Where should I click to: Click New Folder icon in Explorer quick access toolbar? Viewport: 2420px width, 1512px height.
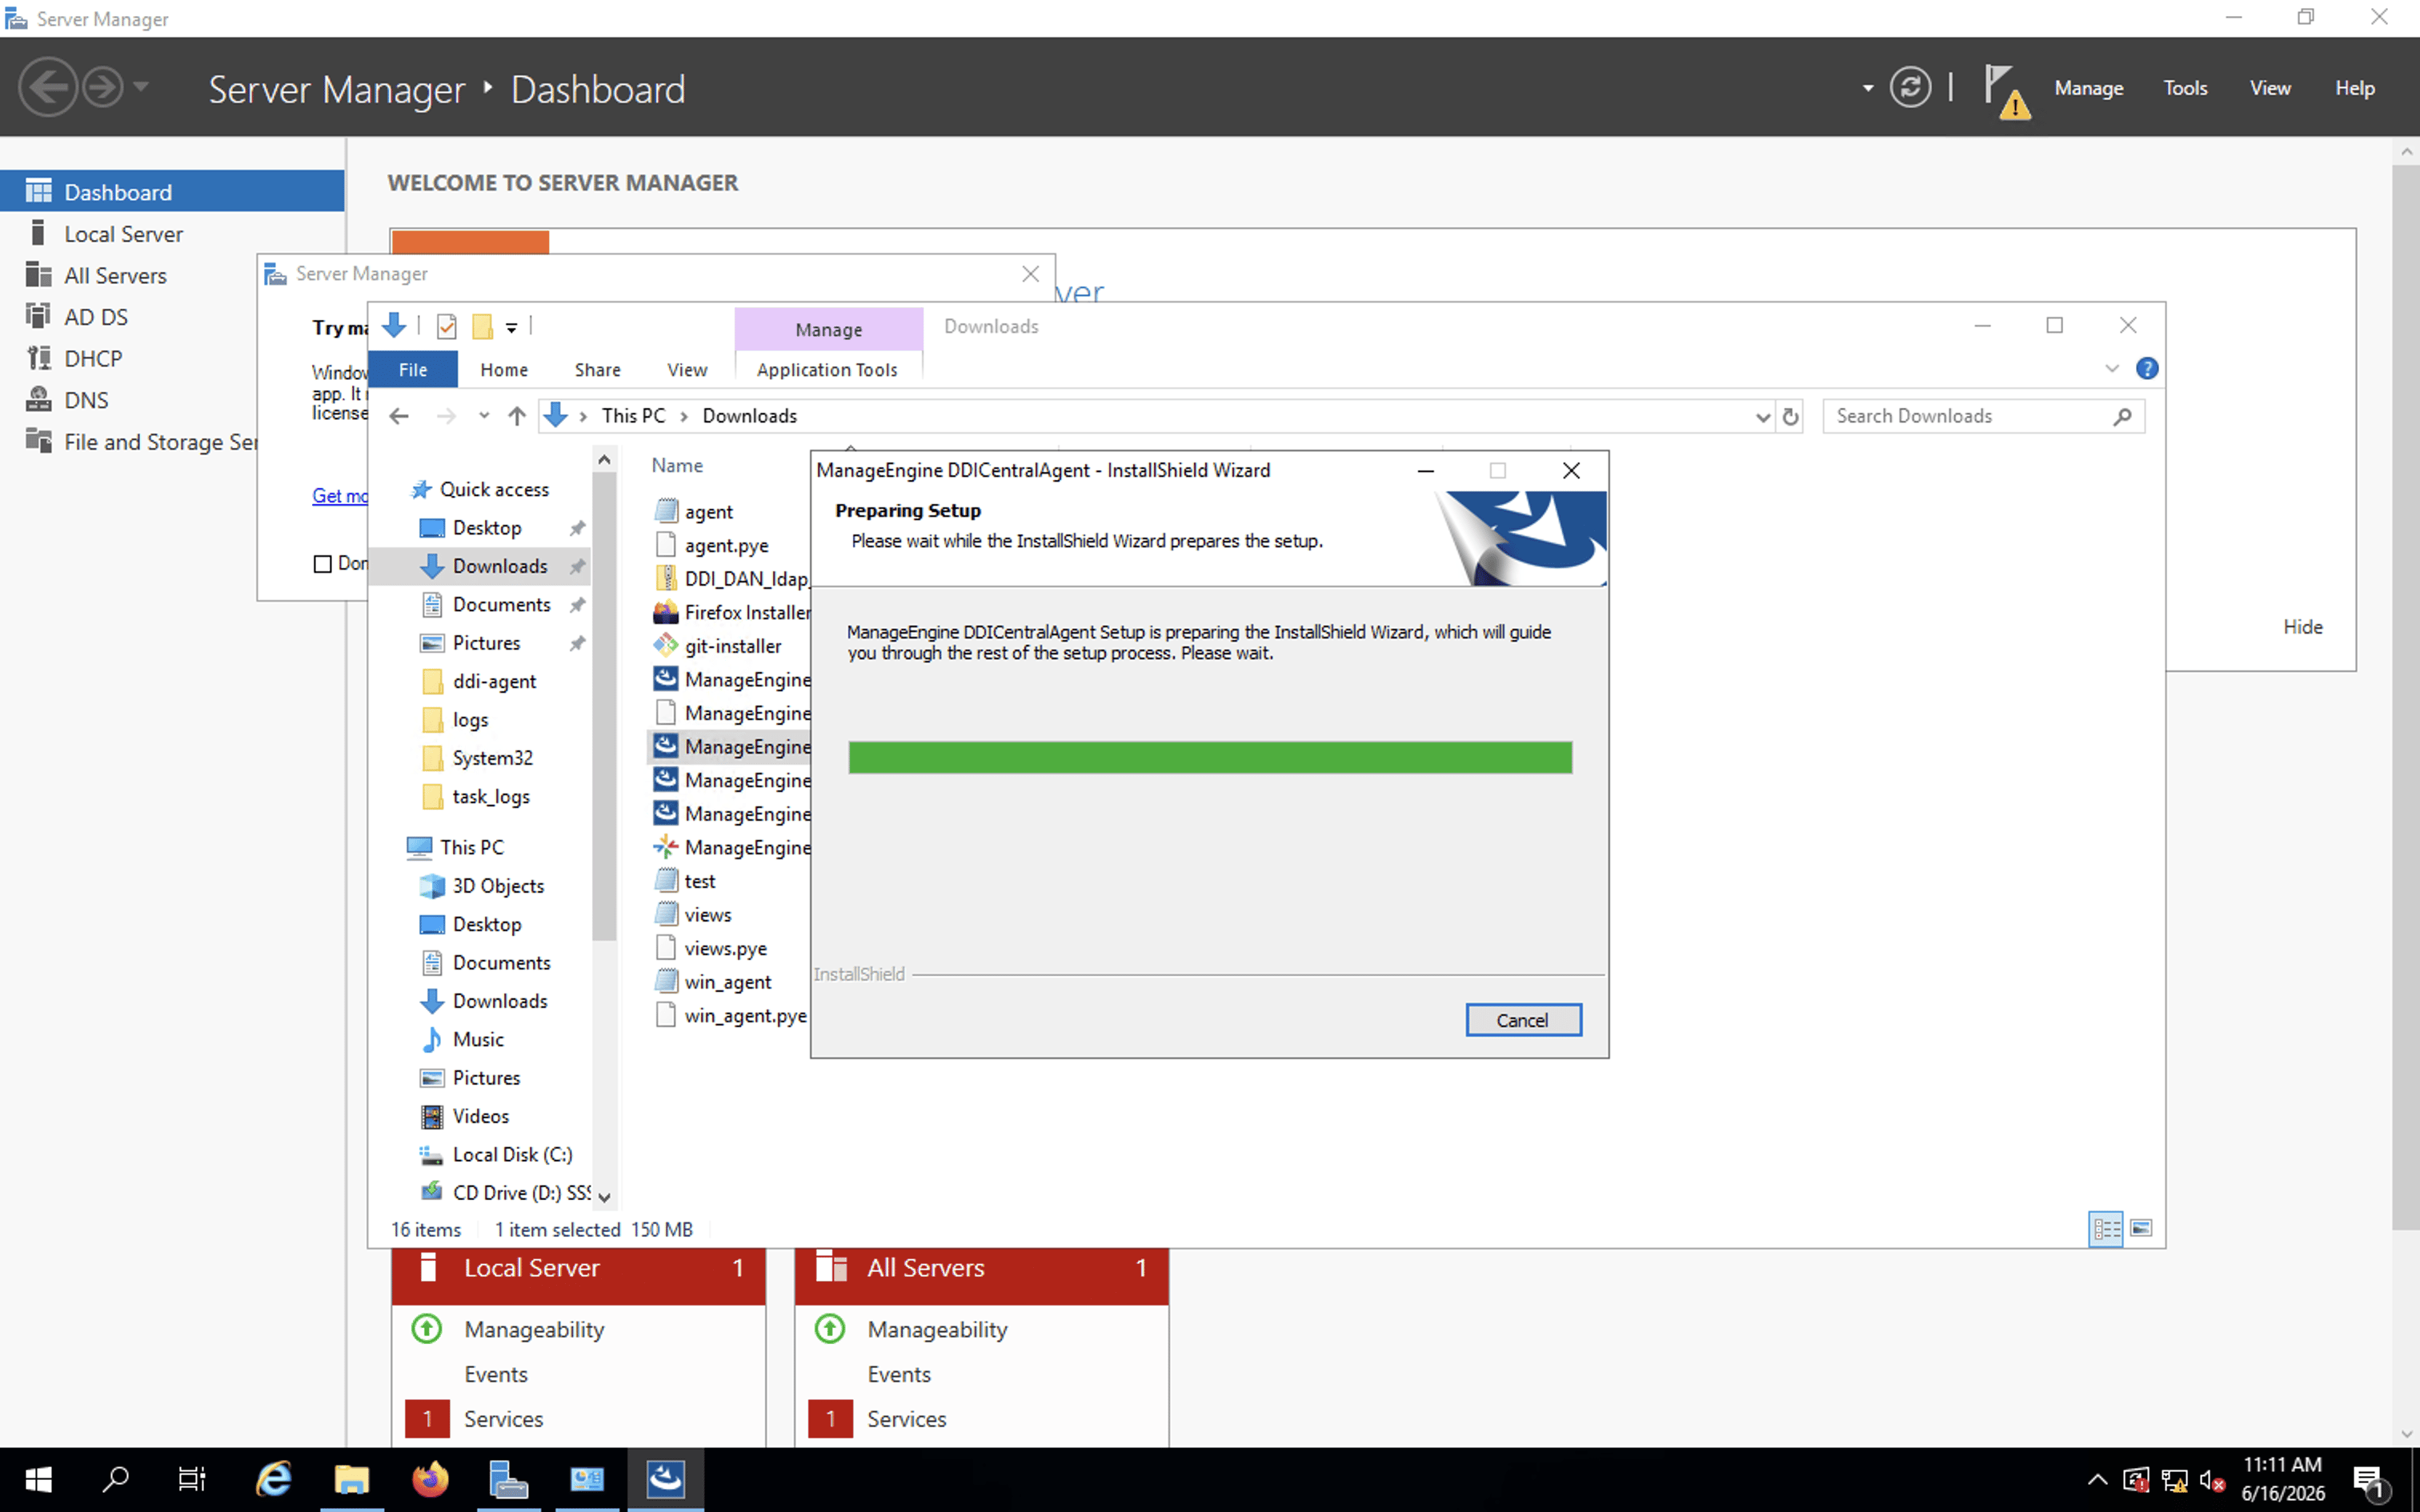point(482,326)
